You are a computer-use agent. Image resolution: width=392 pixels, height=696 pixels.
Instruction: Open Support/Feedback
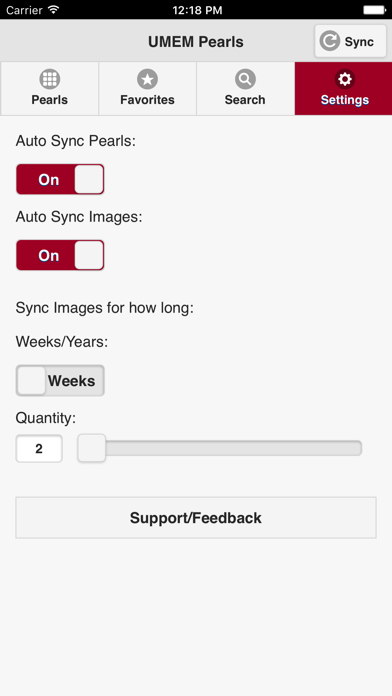pos(196,518)
